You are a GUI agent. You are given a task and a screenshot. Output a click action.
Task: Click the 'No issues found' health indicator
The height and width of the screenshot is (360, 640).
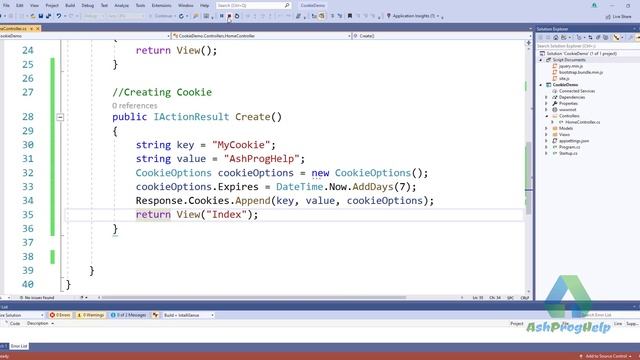tap(36, 298)
